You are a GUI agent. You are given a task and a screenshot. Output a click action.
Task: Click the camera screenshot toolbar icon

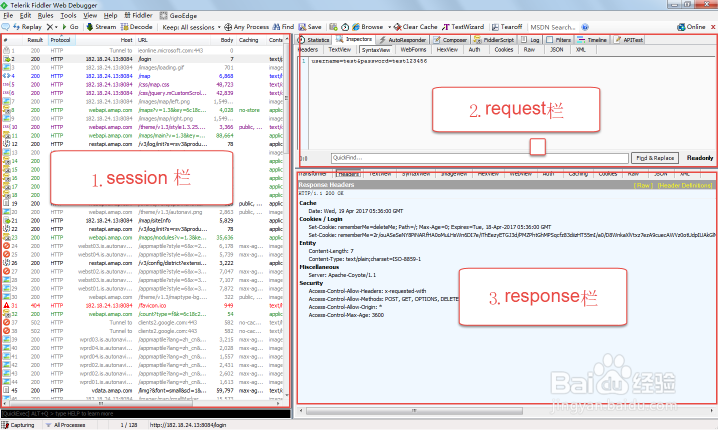point(333,27)
